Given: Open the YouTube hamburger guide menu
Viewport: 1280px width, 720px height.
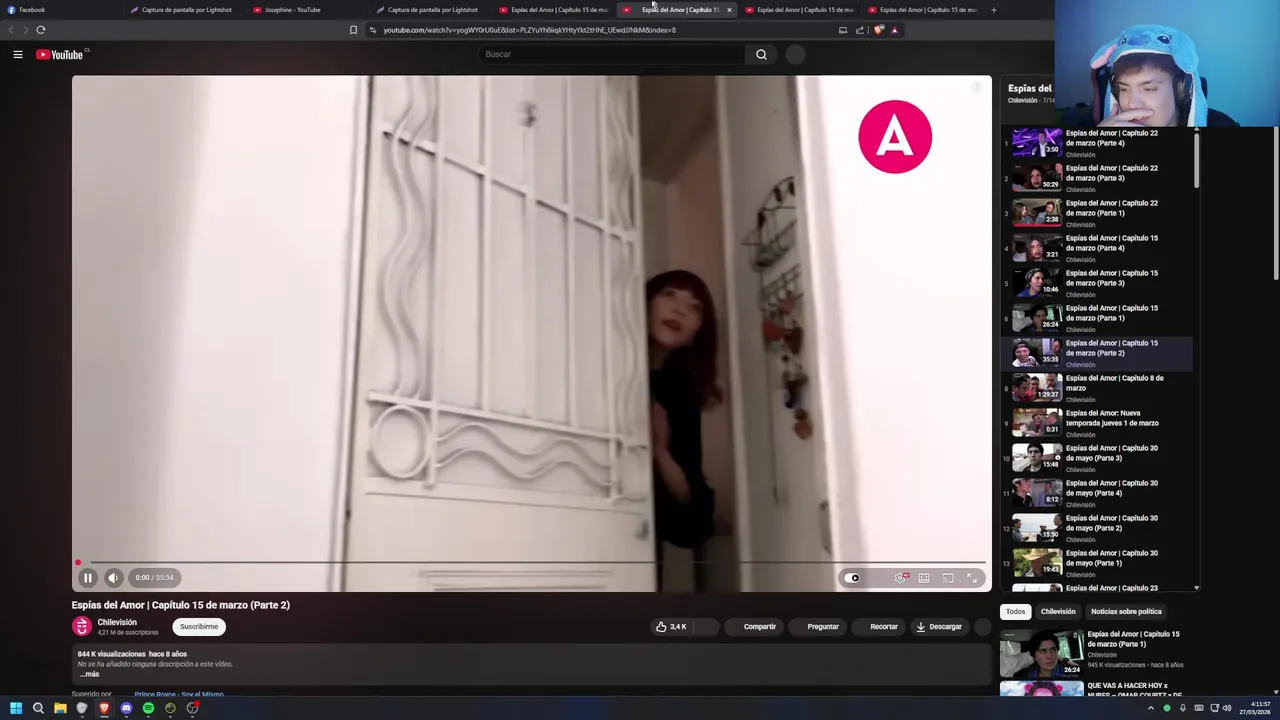Looking at the screenshot, I should (18, 54).
